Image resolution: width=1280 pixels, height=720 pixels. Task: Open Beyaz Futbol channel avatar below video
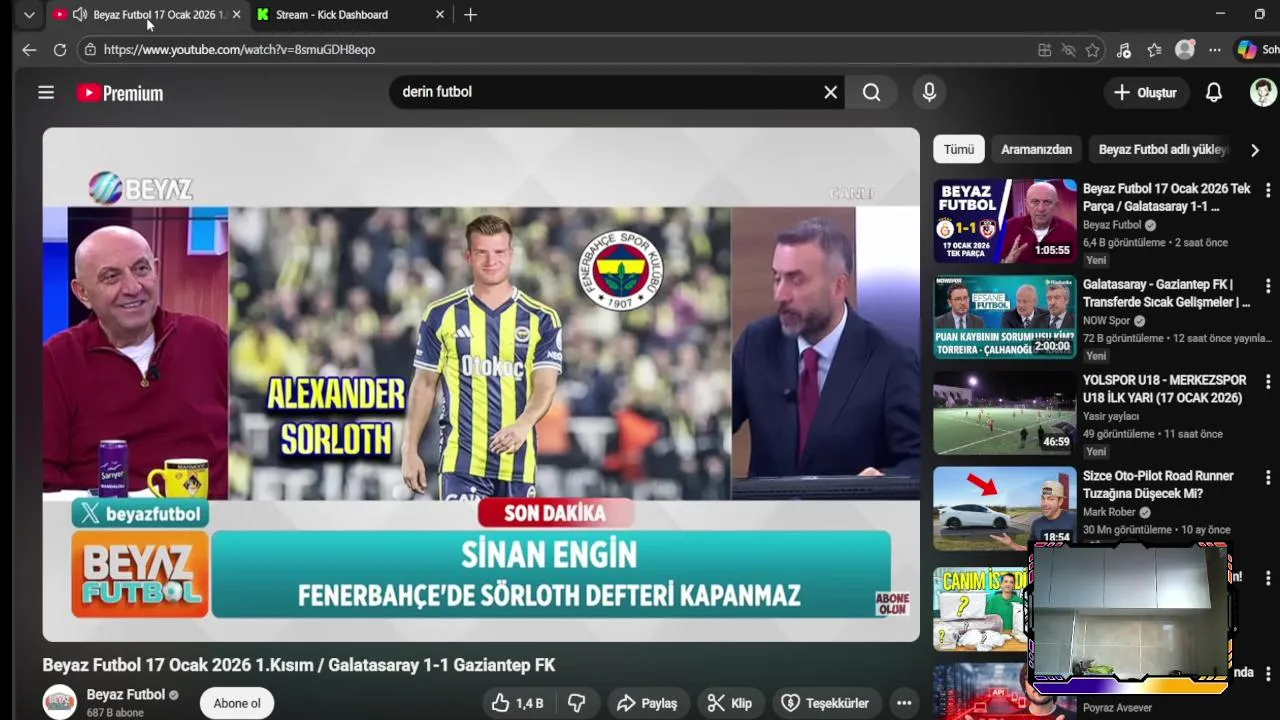[59, 702]
